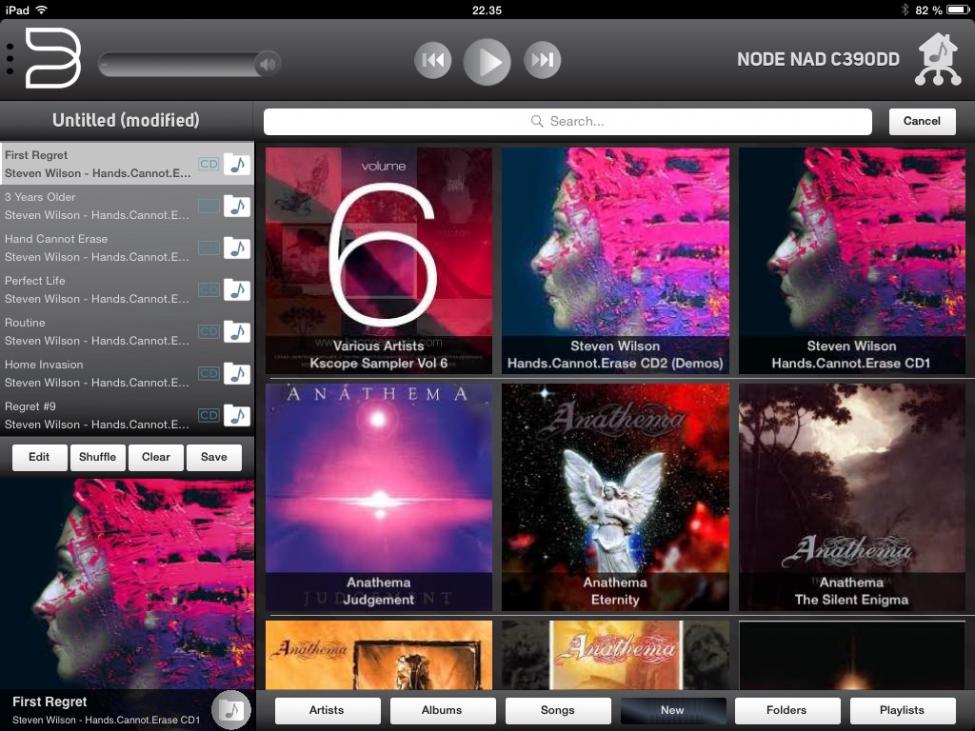This screenshot has height=731, width=975.
Task: Click the music note for Home Invasion
Action: [237, 374]
